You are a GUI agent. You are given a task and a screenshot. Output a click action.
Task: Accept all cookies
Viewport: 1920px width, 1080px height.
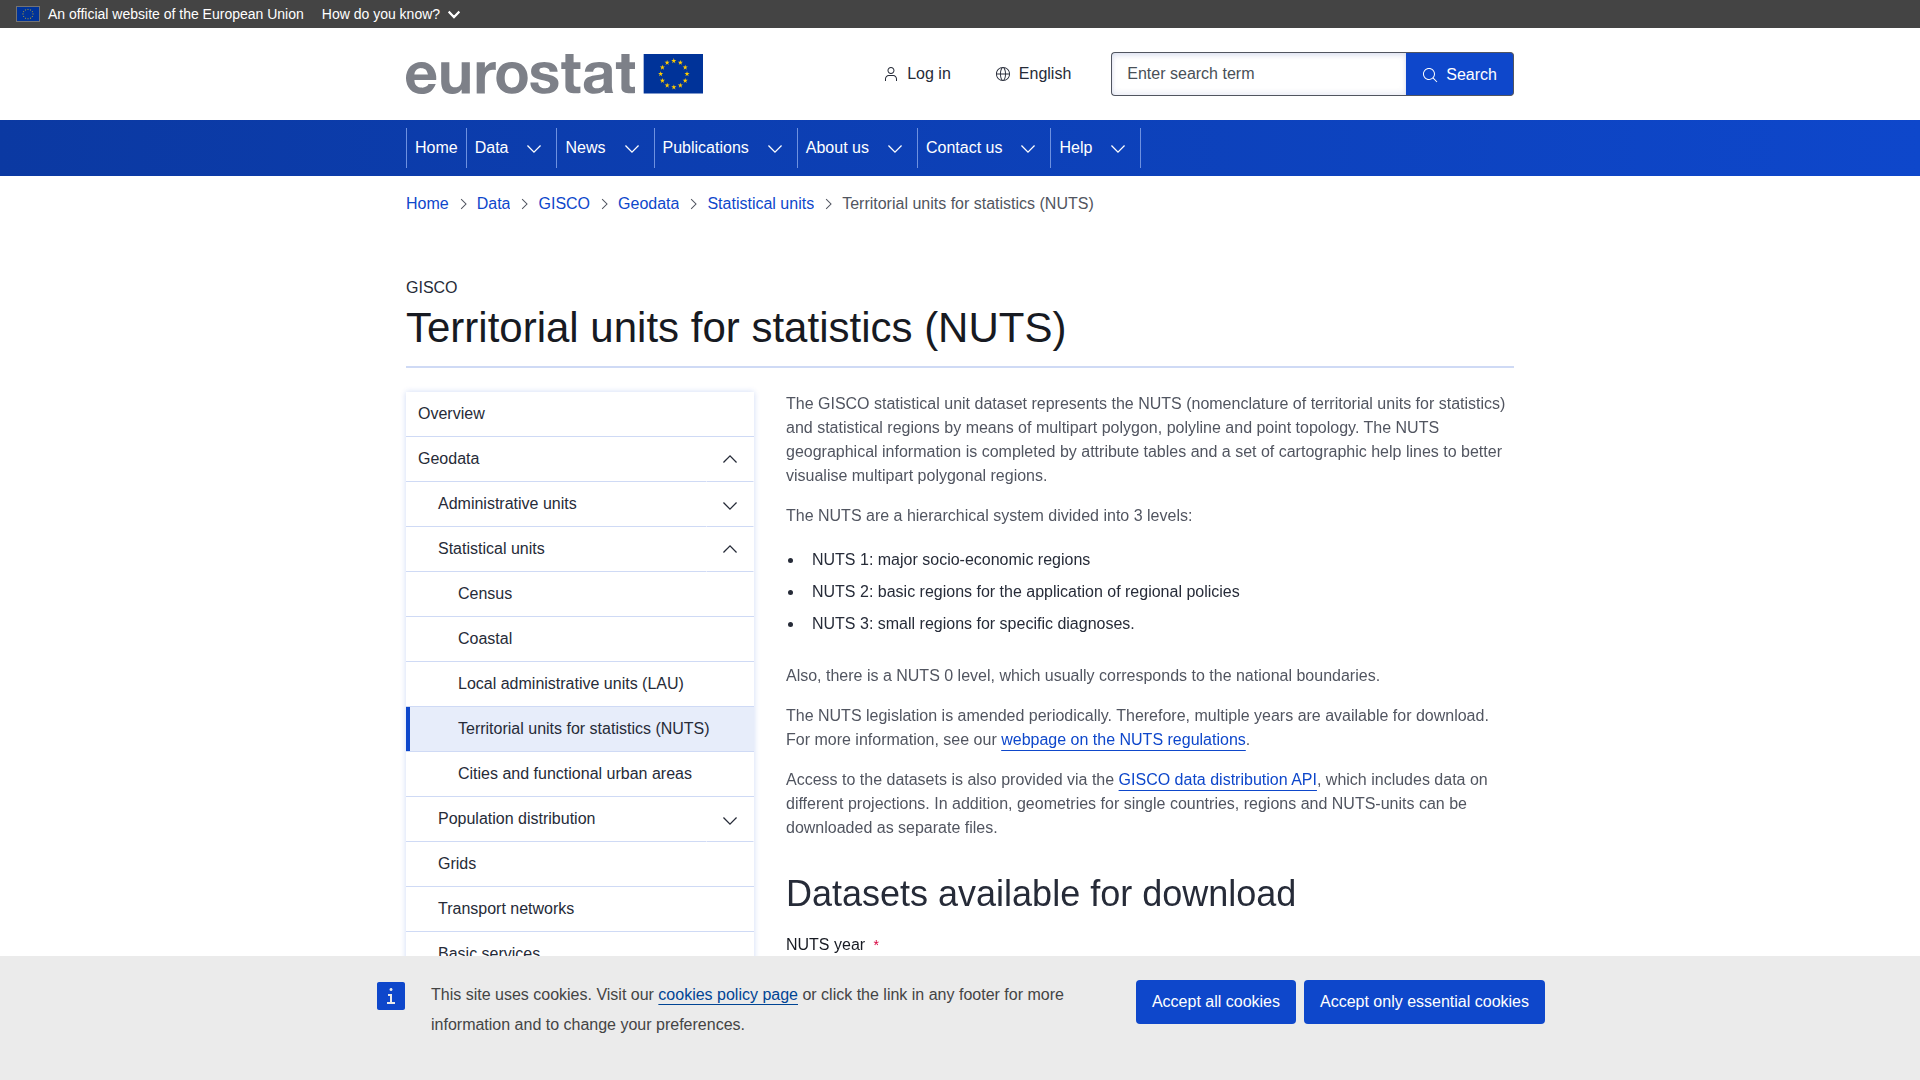1216,1002
